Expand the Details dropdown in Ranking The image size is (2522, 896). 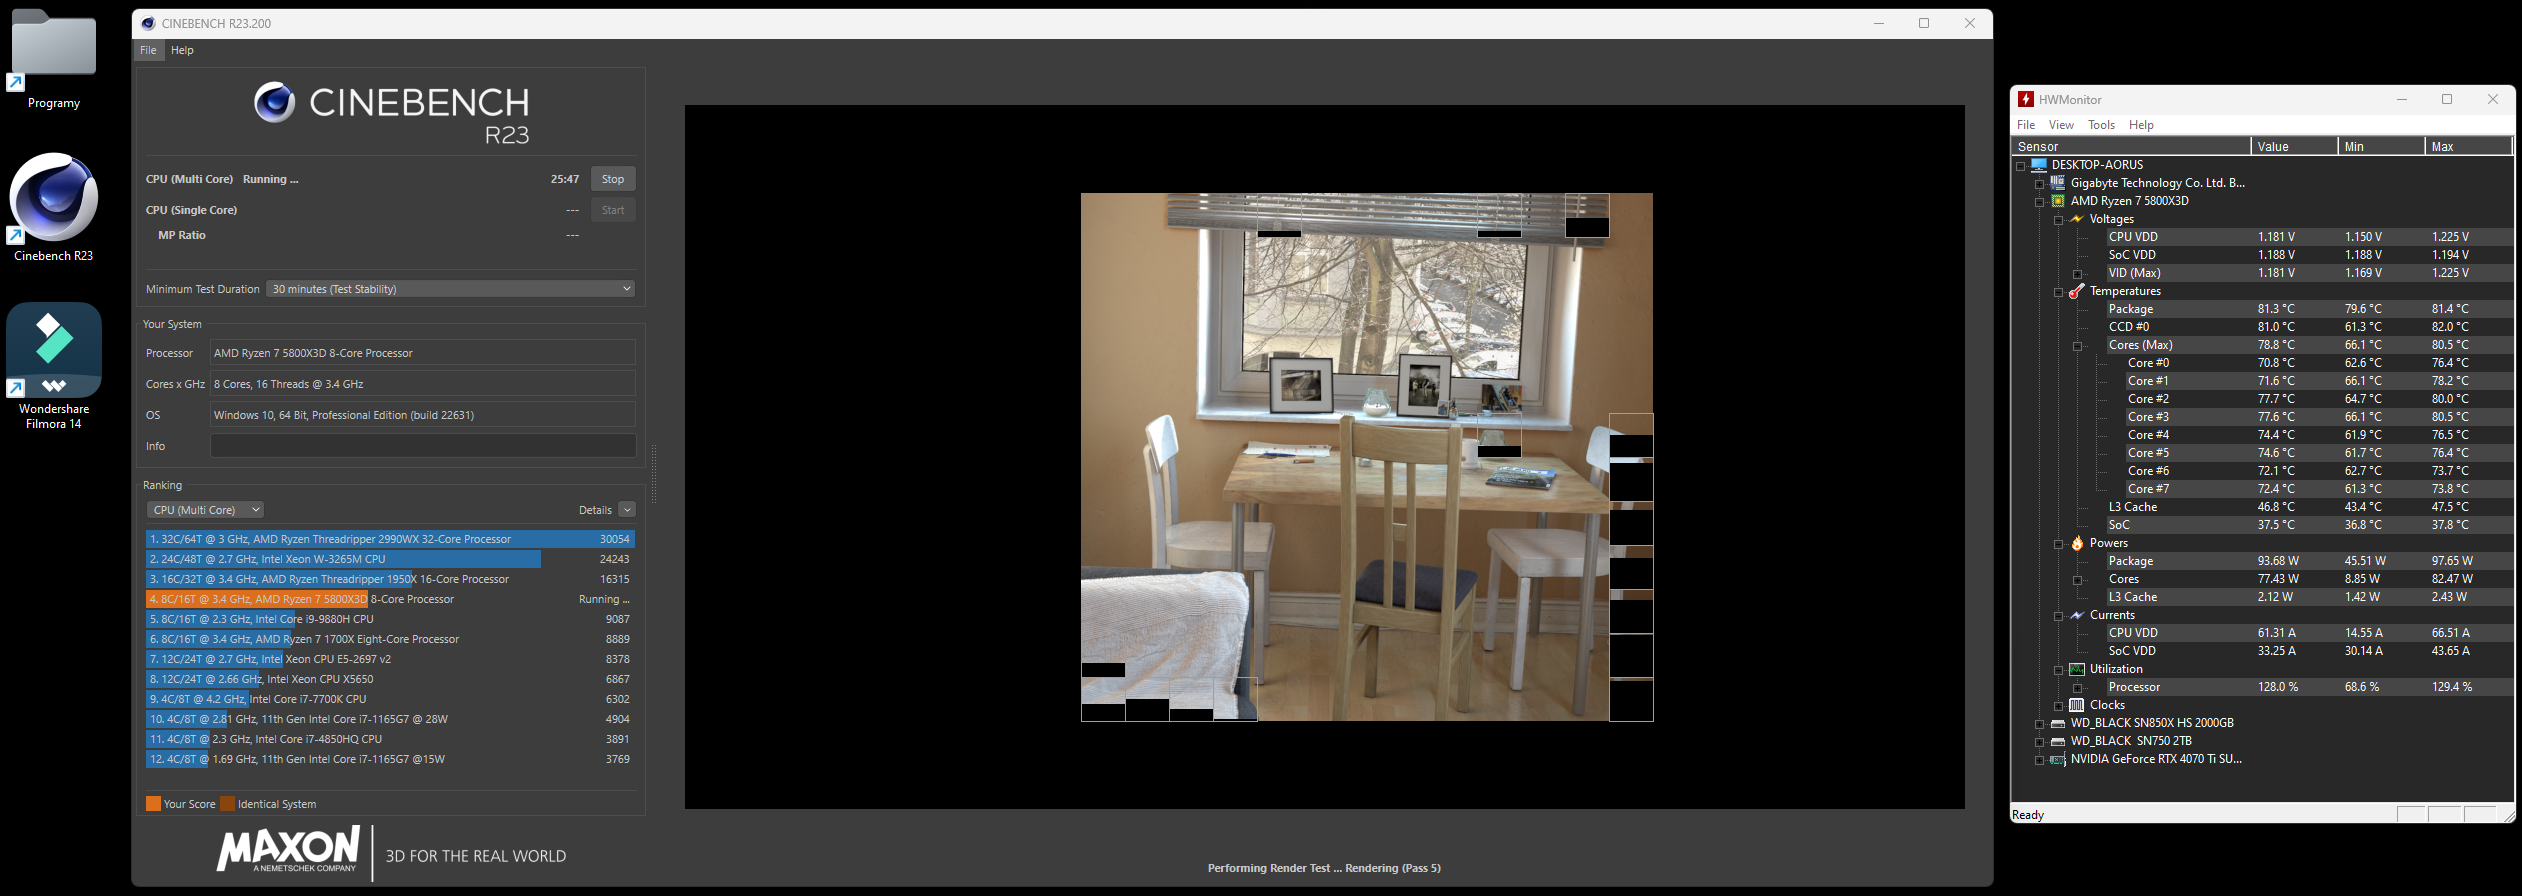[627, 510]
